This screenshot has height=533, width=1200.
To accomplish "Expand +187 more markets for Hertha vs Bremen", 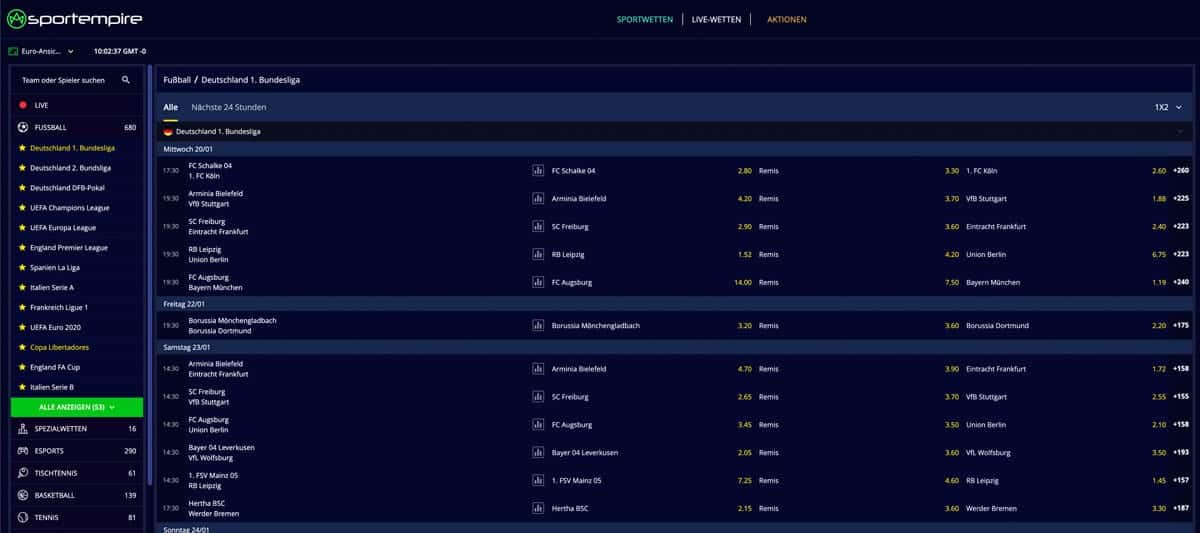I will [1181, 508].
